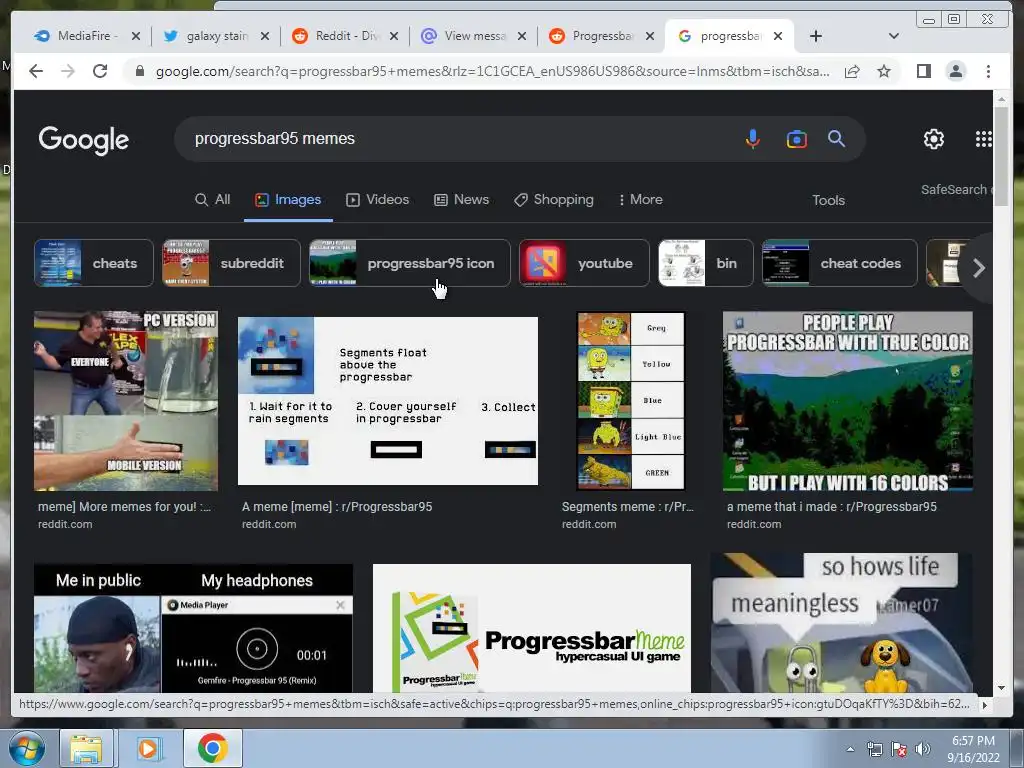Screen dimensions: 1024x768
Task: Click the lock icon in the address bar
Action: [x=139, y=71]
